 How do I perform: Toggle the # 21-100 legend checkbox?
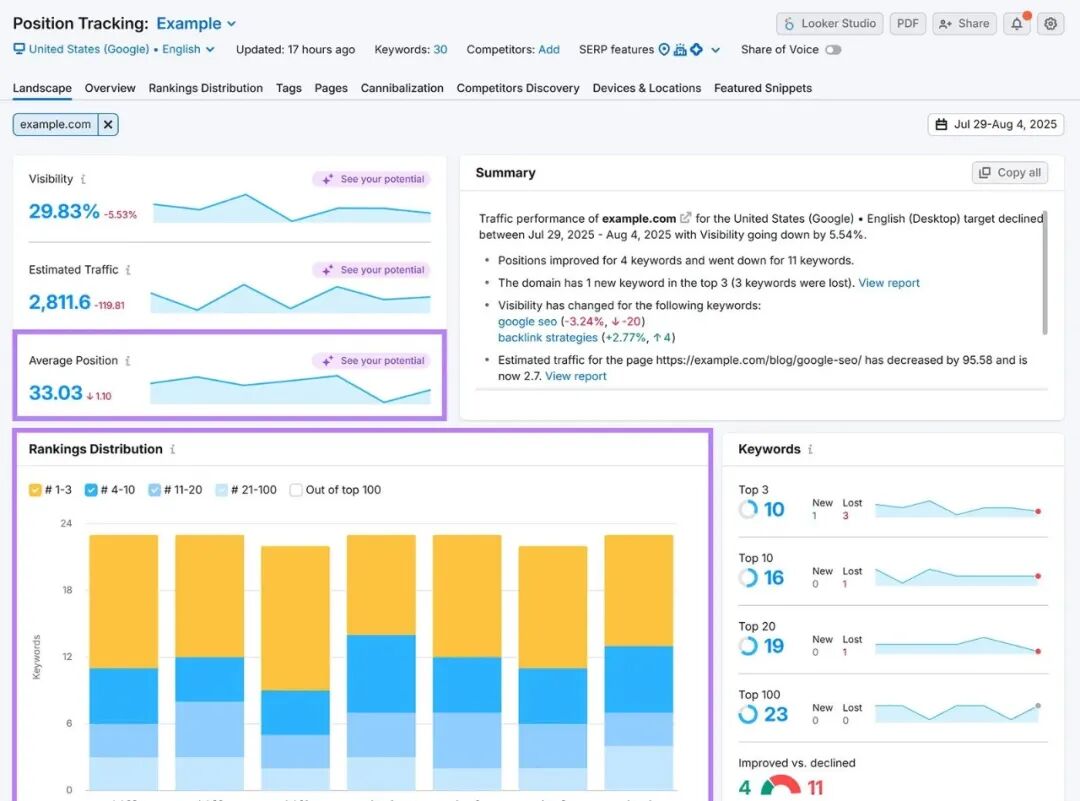click(x=221, y=490)
